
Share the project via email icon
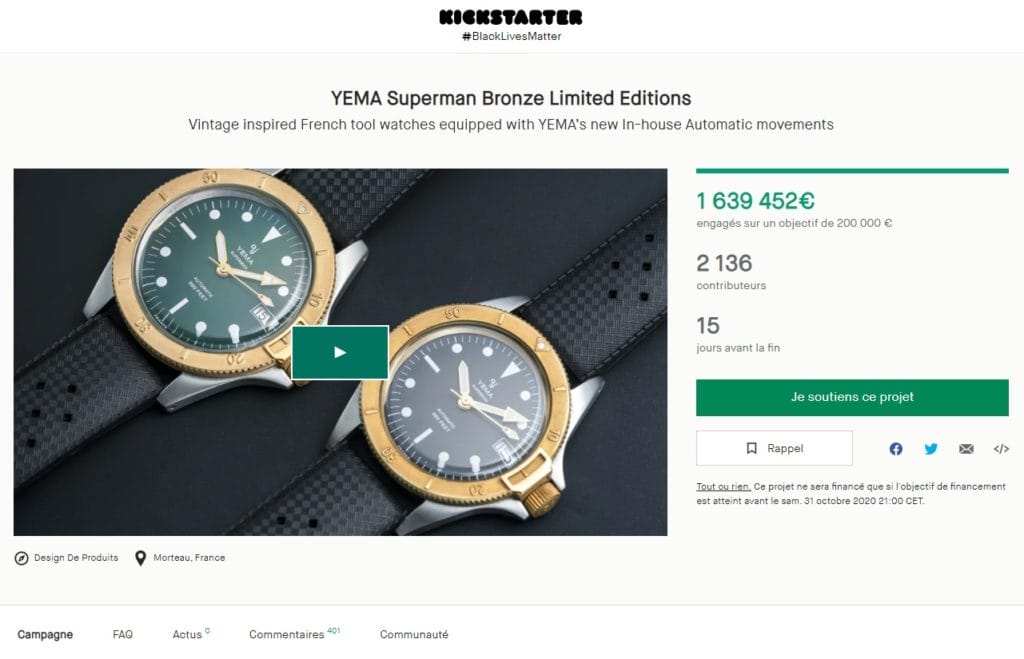(x=966, y=449)
